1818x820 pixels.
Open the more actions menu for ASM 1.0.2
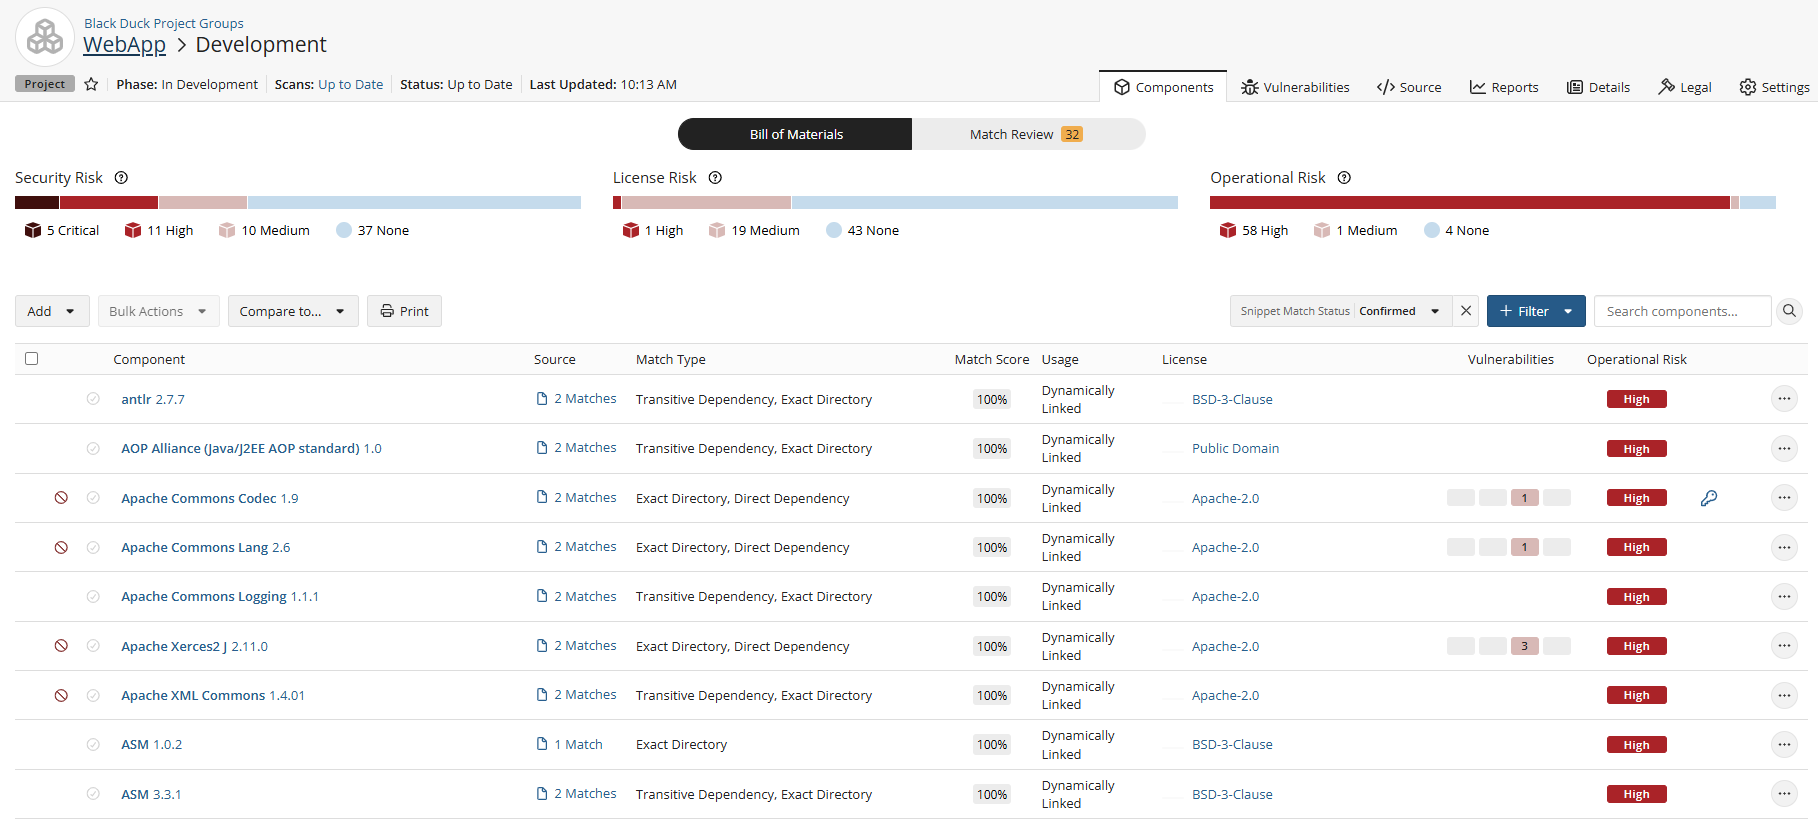(1784, 745)
